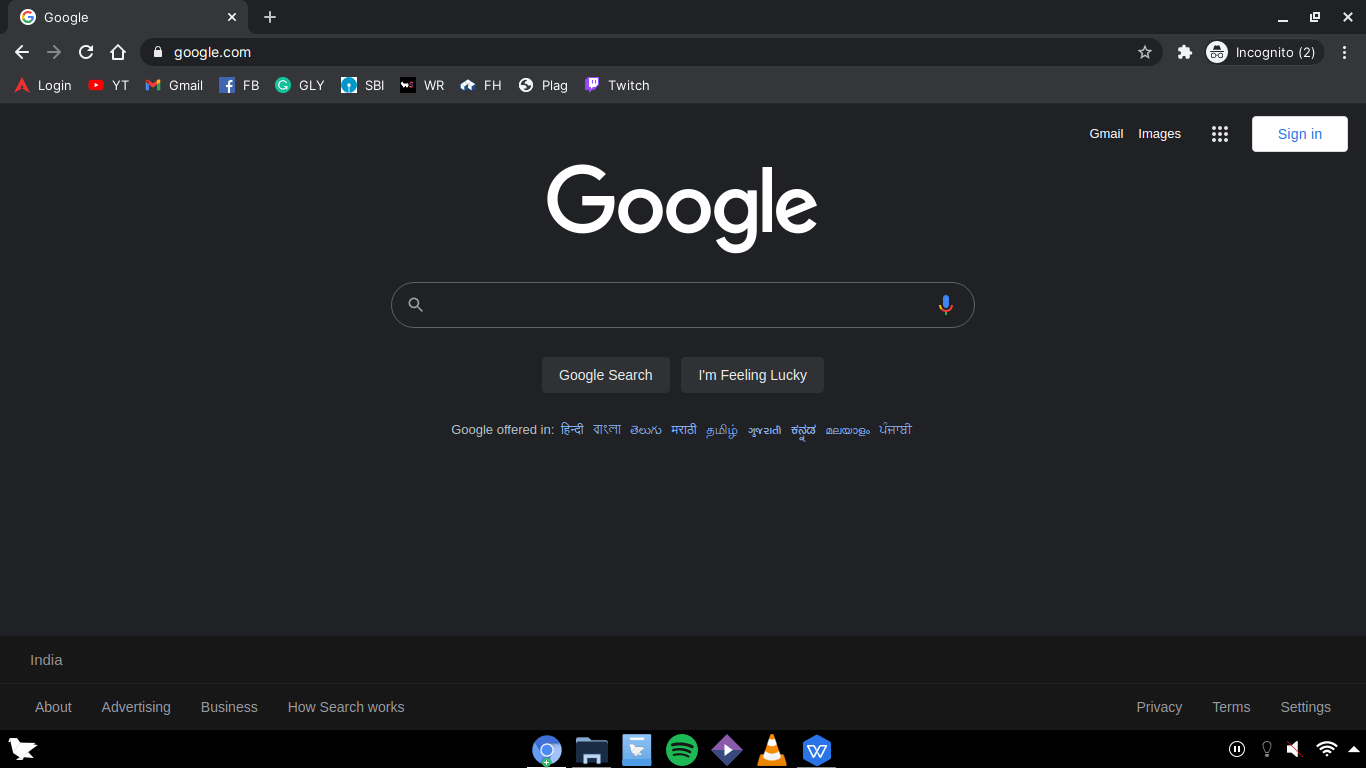Click the Sign in button
This screenshot has height=768, width=1366.
pyautogui.click(x=1300, y=134)
